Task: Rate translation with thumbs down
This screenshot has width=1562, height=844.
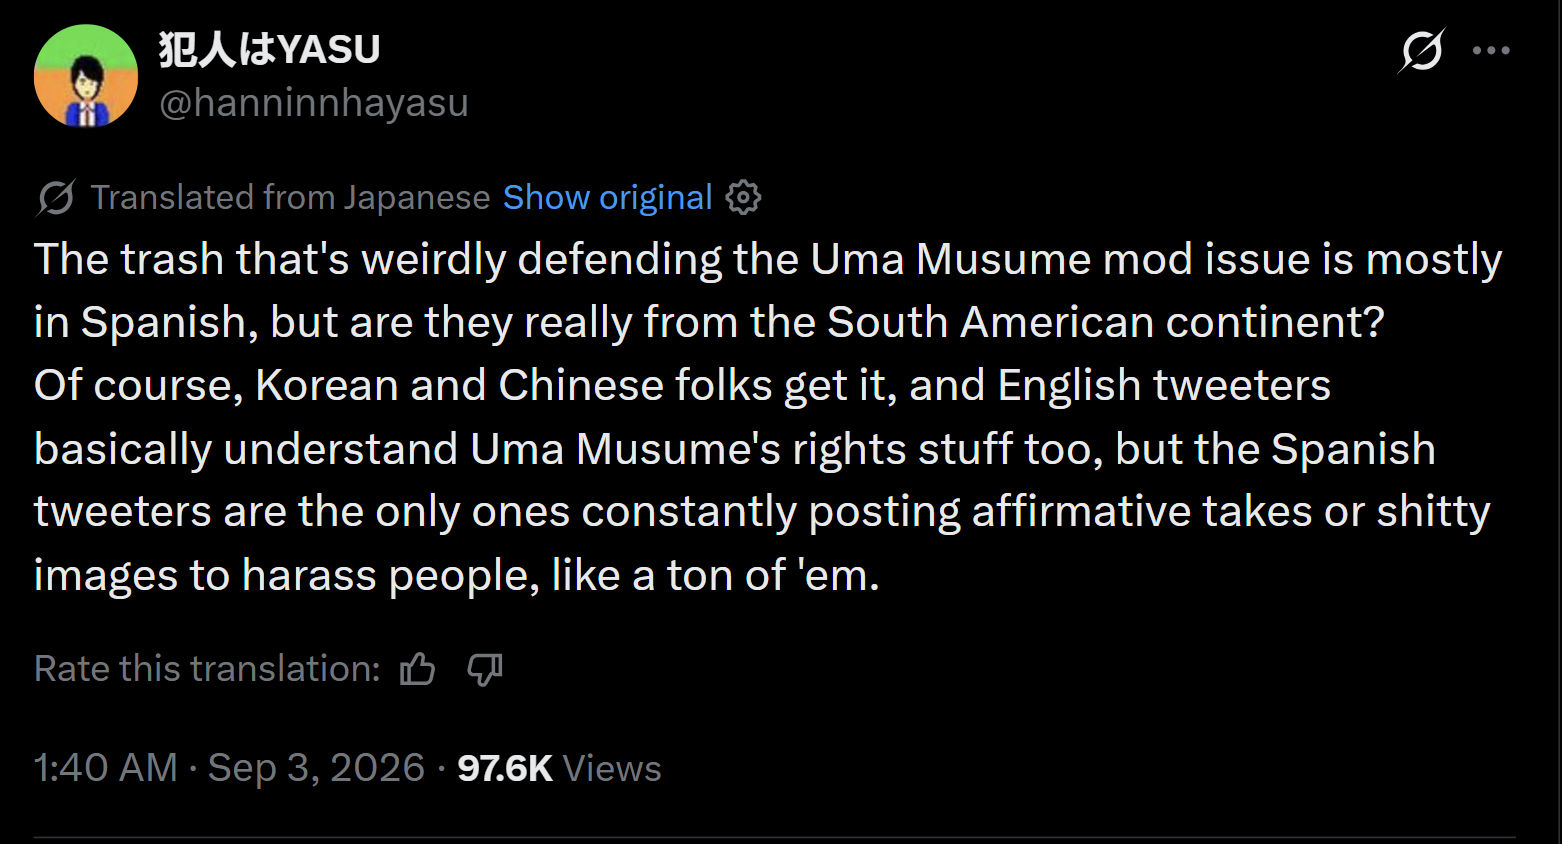Action: click(x=485, y=669)
